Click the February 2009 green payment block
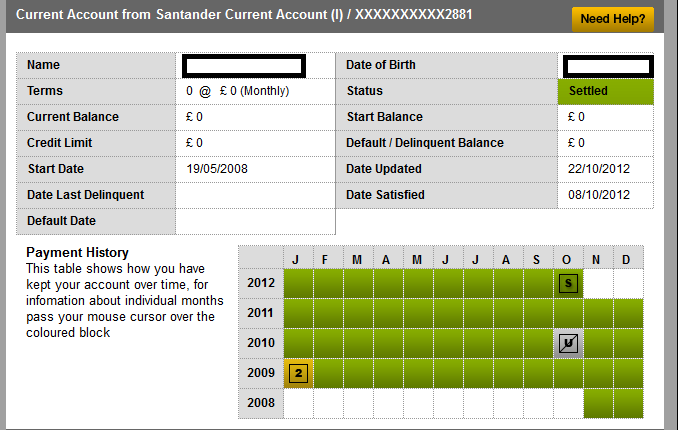The image size is (687, 430). [x=329, y=373]
